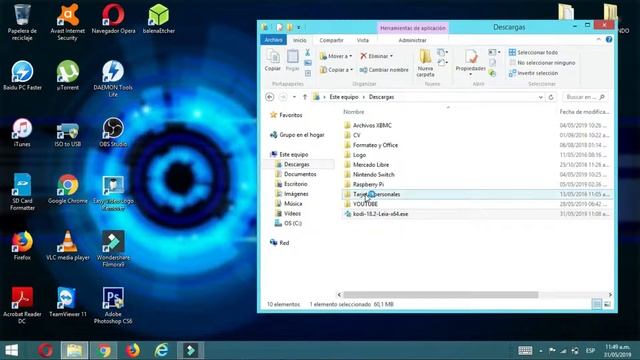This screenshot has height=360, width=640.
Task: Open the Administrar tab
Action: click(412, 40)
